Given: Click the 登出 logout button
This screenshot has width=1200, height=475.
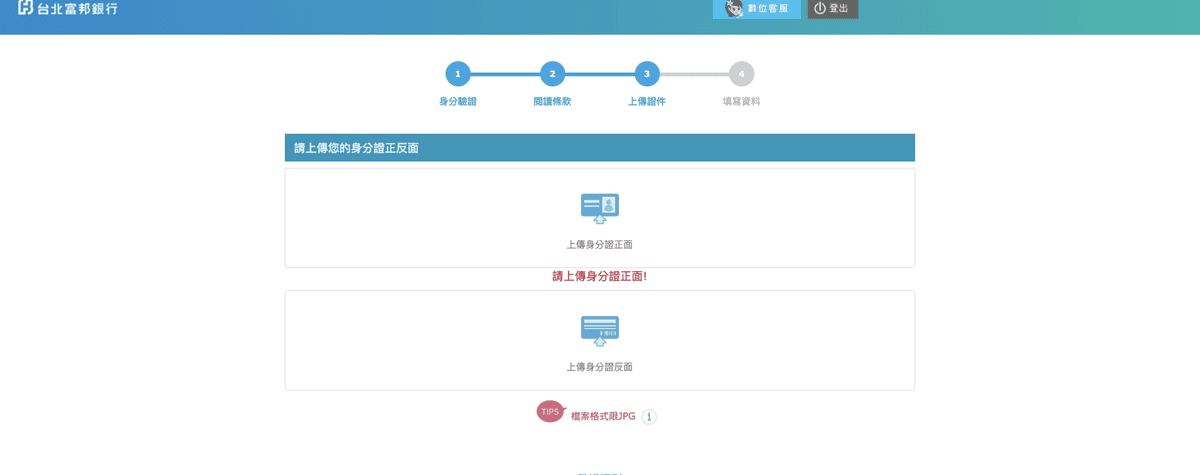Looking at the screenshot, I should [833, 9].
